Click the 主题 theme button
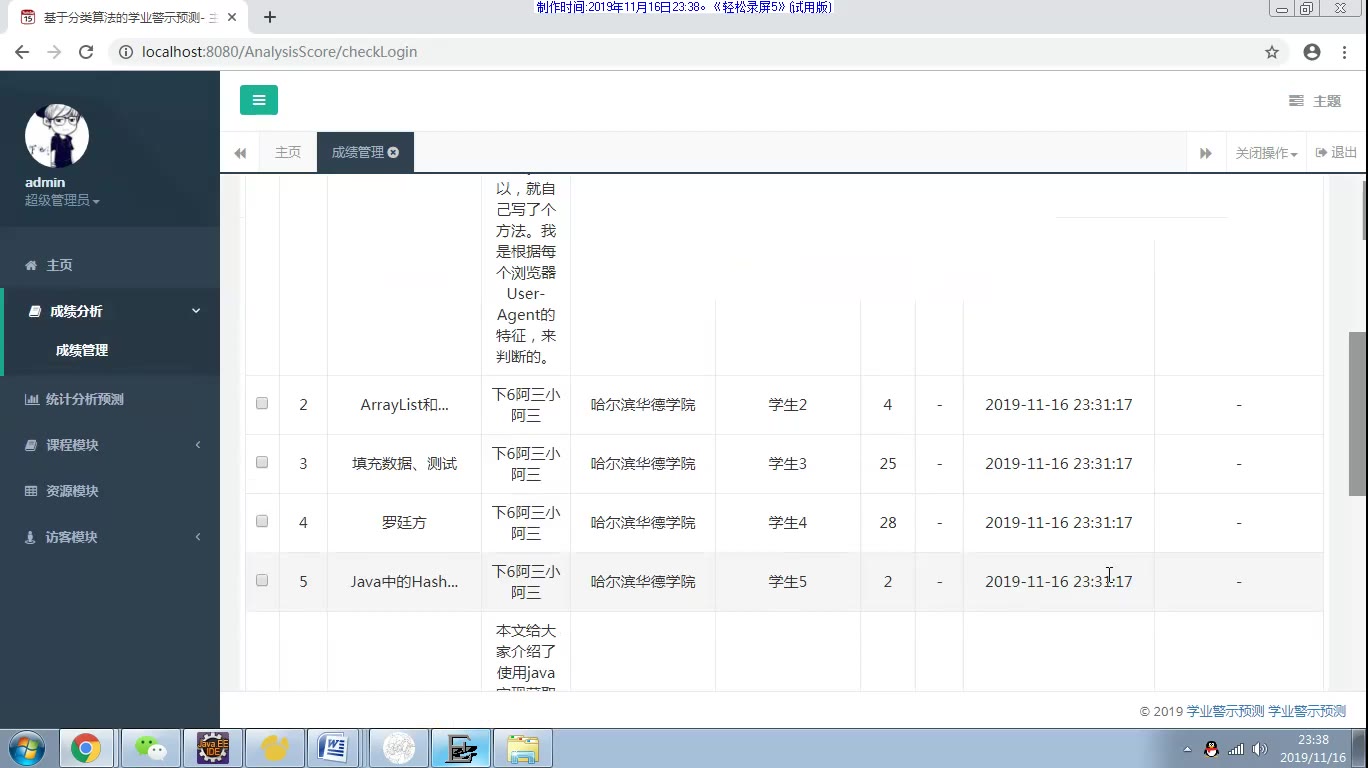This screenshot has width=1368, height=768. click(1315, 101)
